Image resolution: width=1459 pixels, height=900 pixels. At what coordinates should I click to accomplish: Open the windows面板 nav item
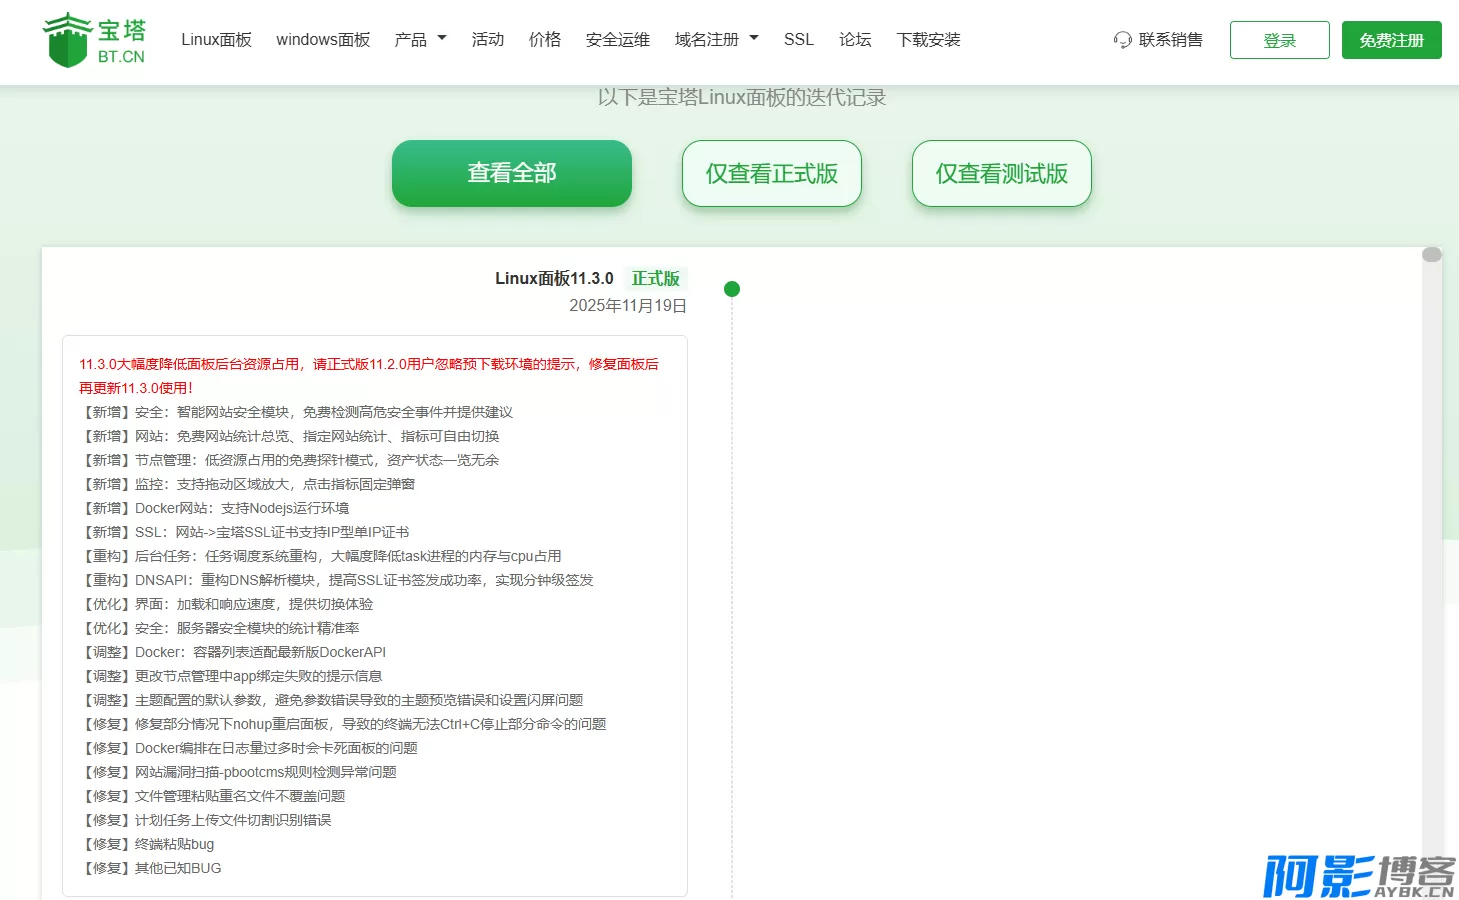323,40
